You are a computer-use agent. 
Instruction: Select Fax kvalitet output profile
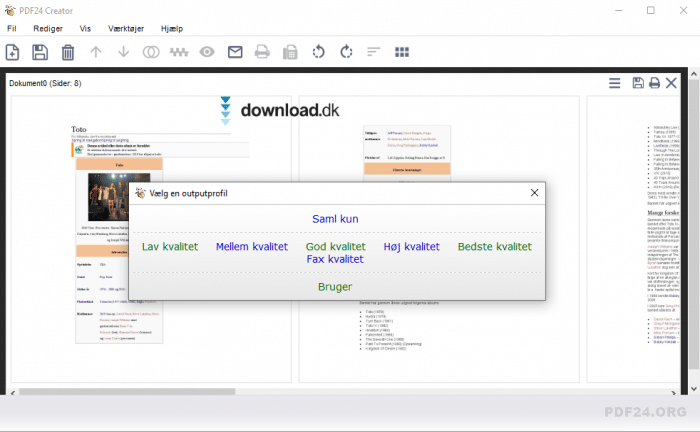(335, 259)
